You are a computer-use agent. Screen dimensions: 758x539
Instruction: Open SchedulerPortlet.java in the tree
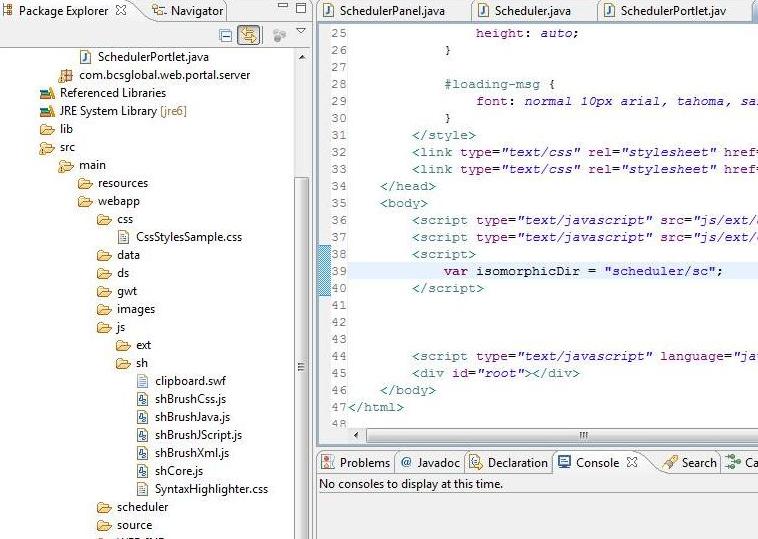pyautogui.click(x=152, y=57)
